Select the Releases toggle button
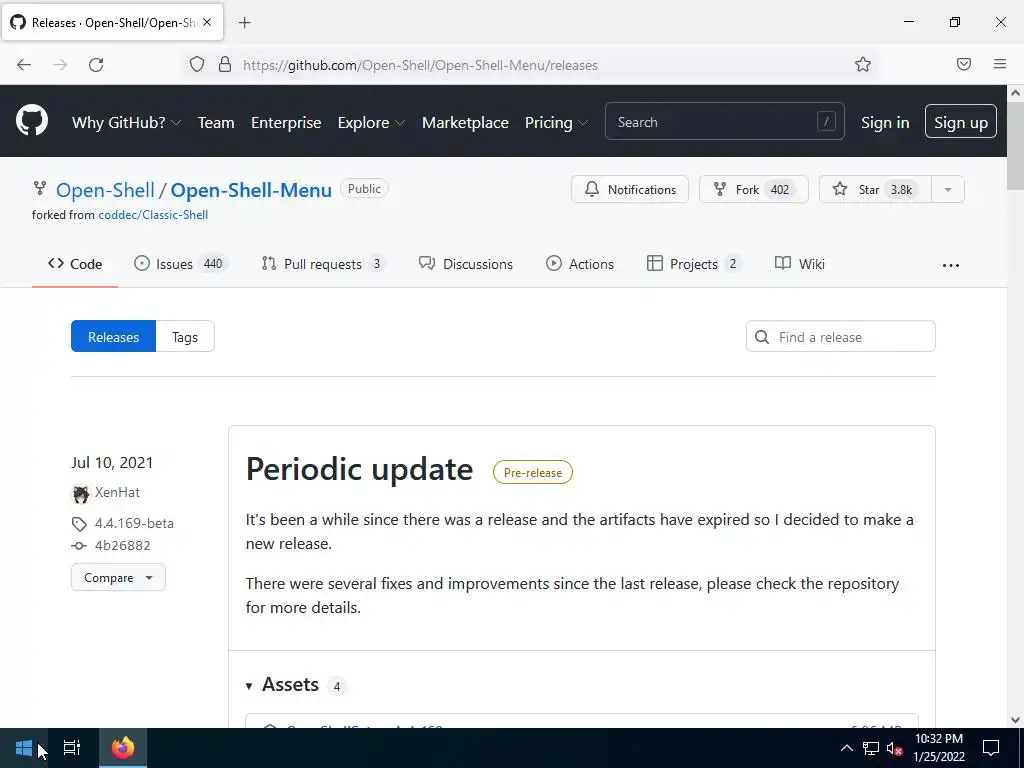Viewport: 1024px width, 768px height. [114, 336]
